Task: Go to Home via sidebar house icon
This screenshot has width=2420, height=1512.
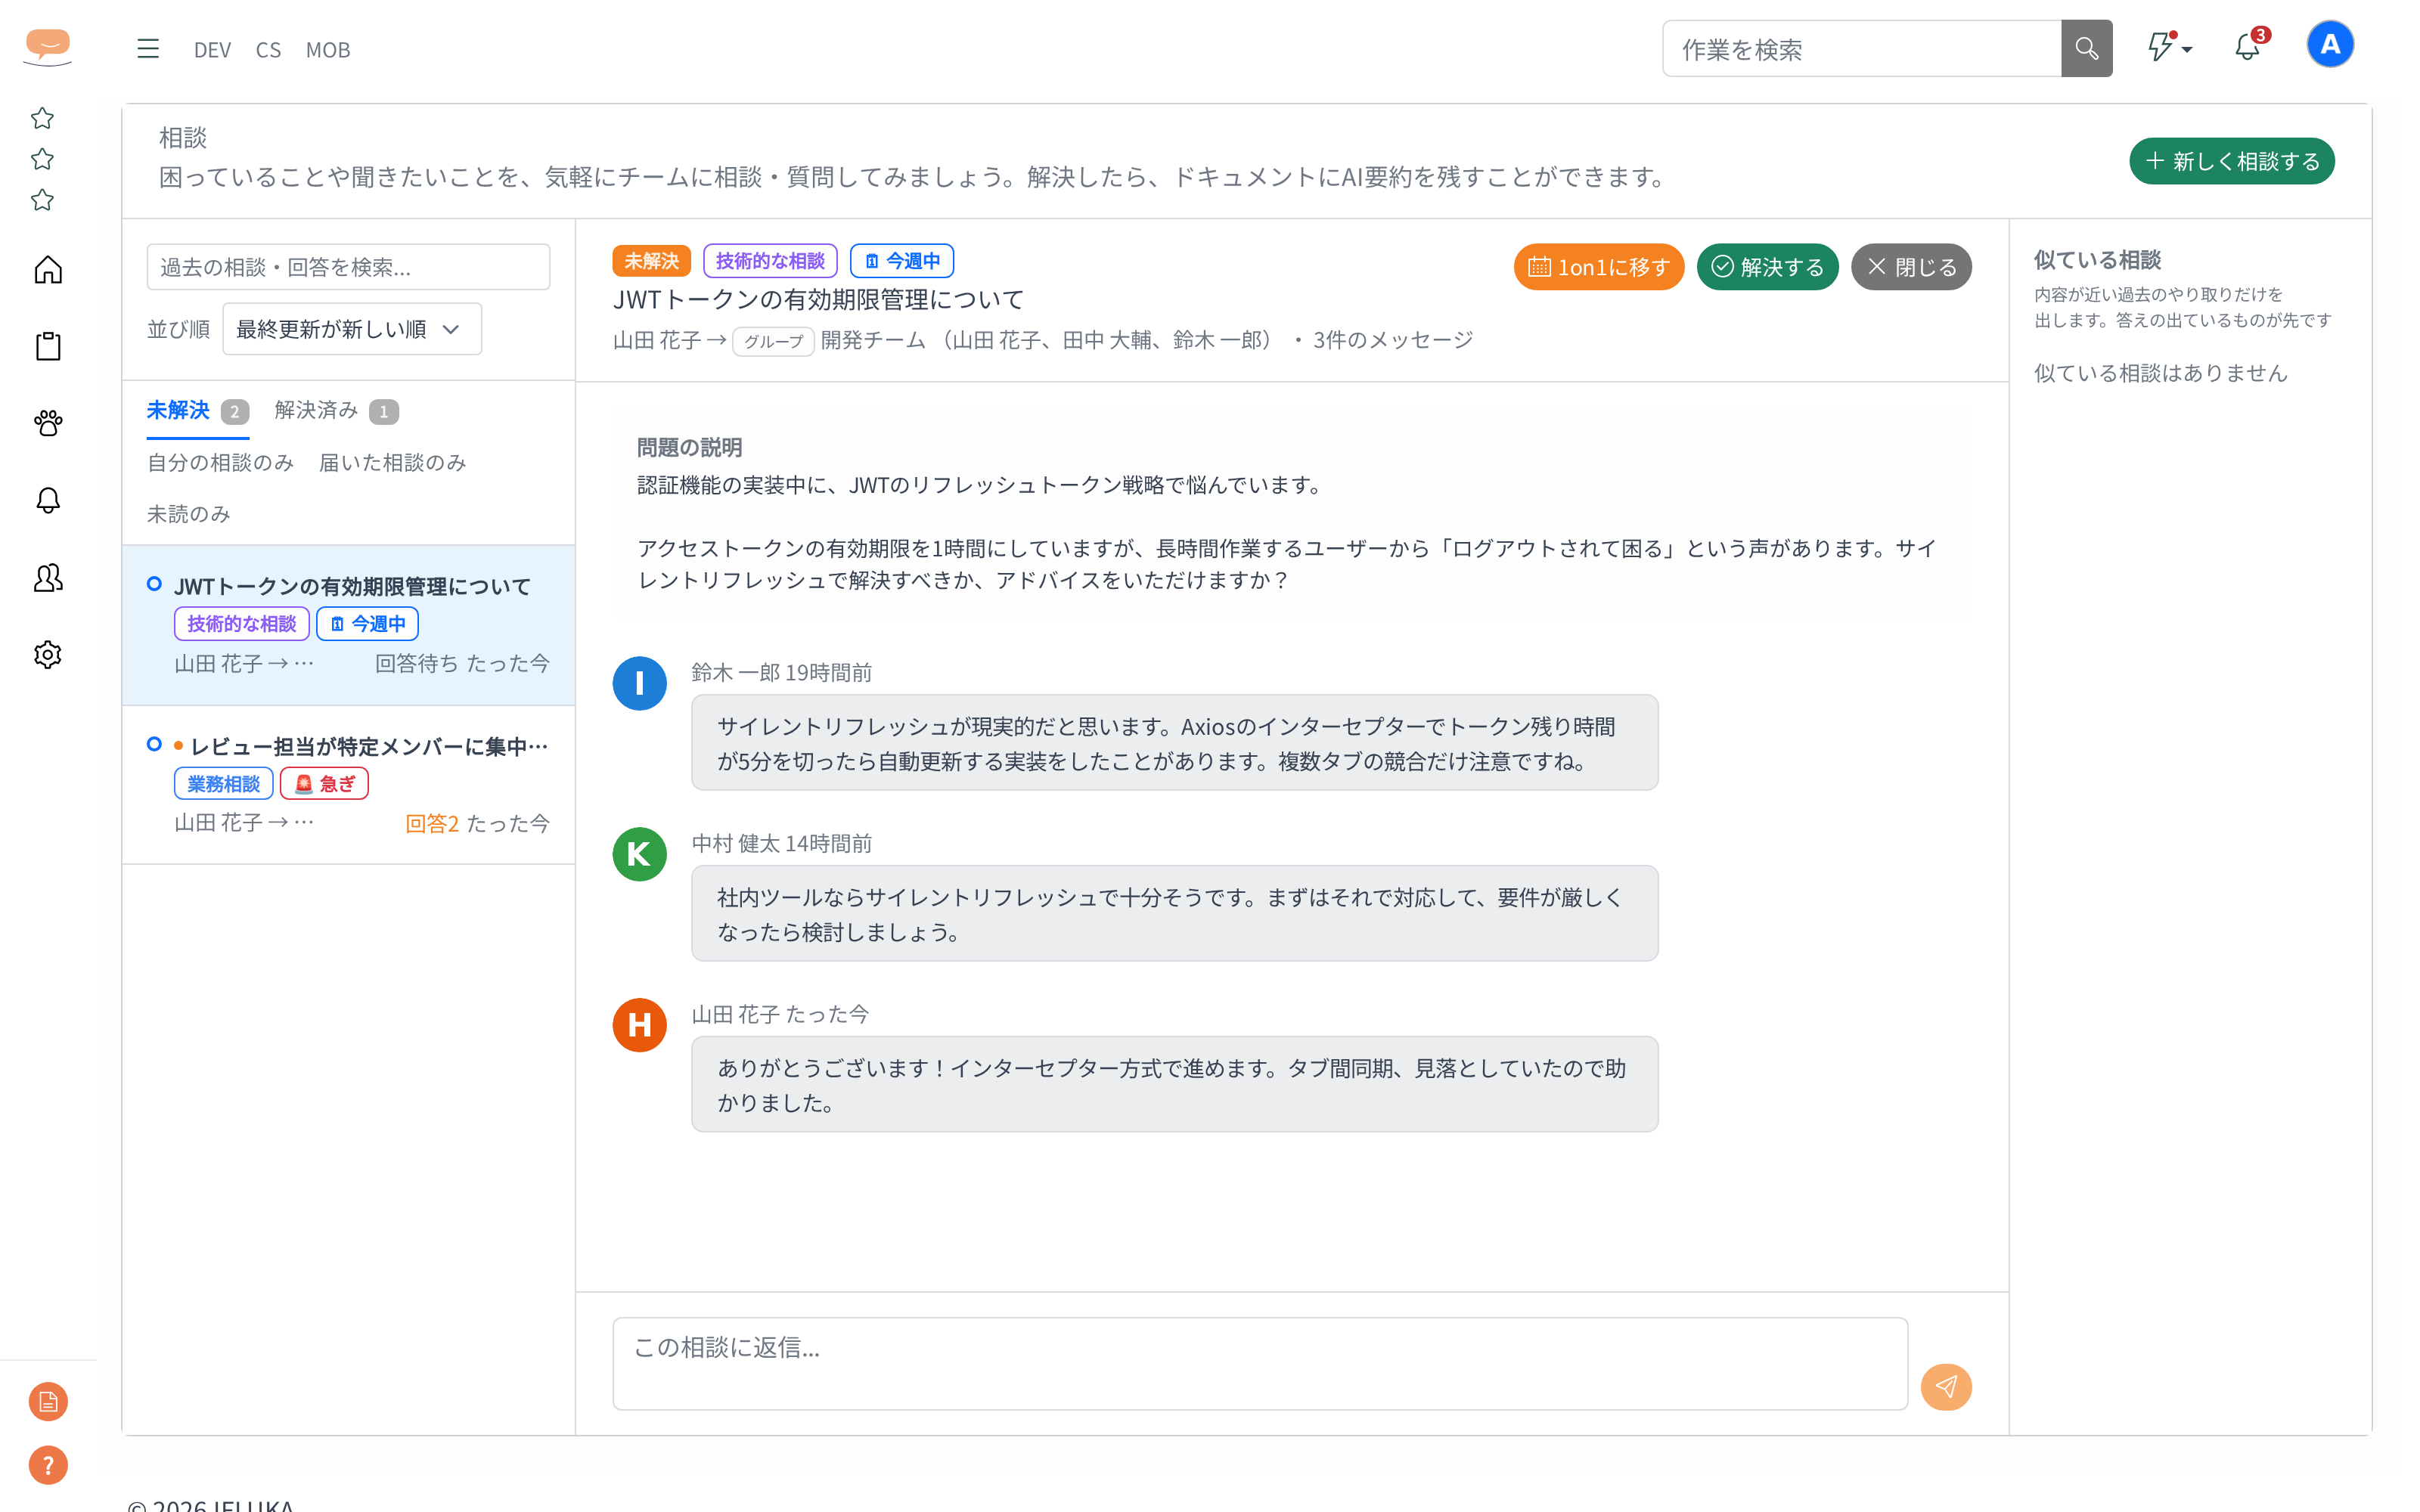Action: pos(48,270)
